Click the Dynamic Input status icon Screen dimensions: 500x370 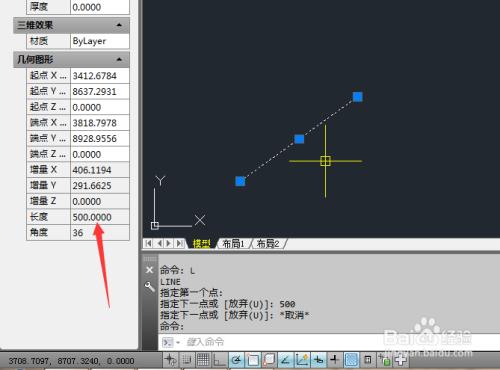318,360
